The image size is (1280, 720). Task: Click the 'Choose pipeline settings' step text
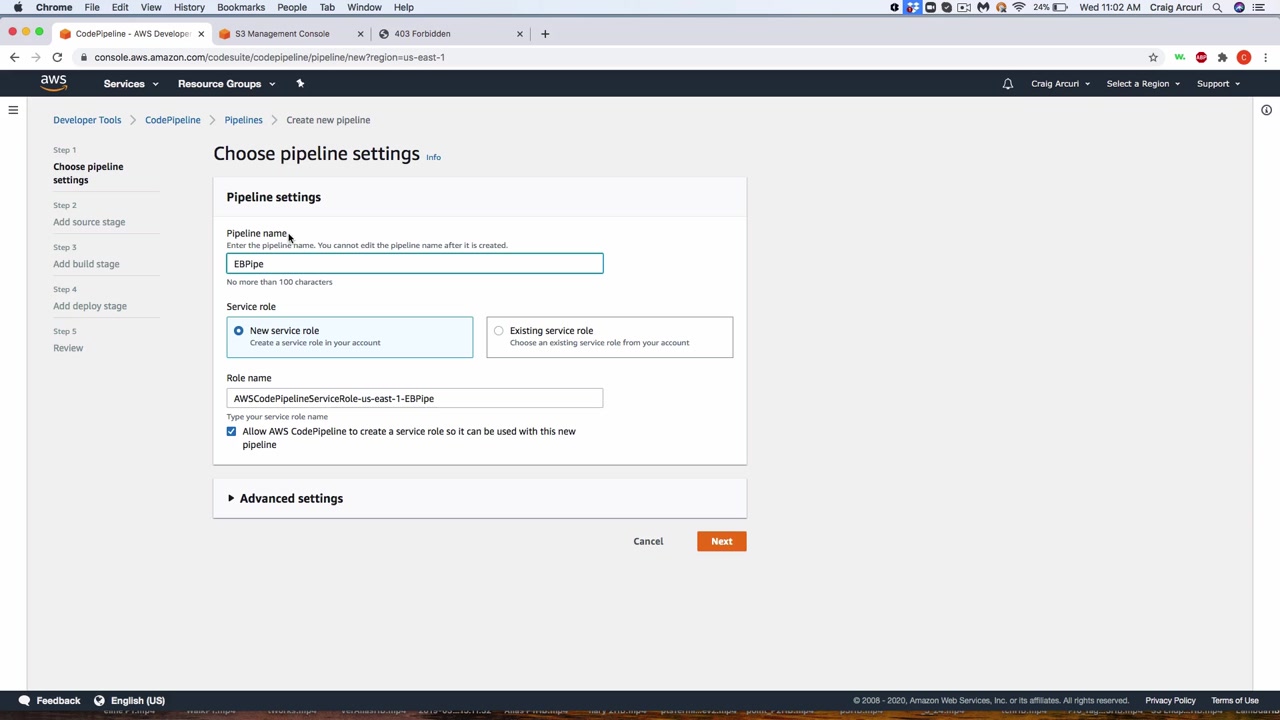point(88,173)
